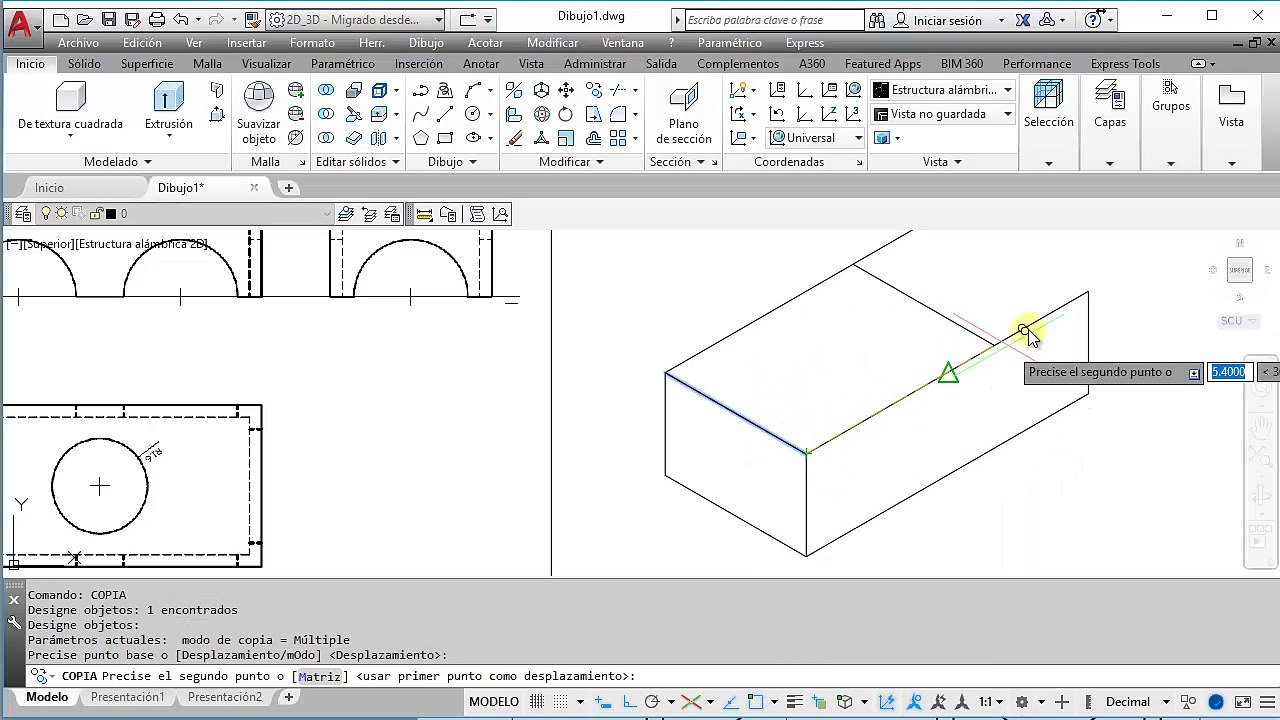The image size is (1280, 720).
Task: Toggle polar tracking in status bar
Action: 652,702
